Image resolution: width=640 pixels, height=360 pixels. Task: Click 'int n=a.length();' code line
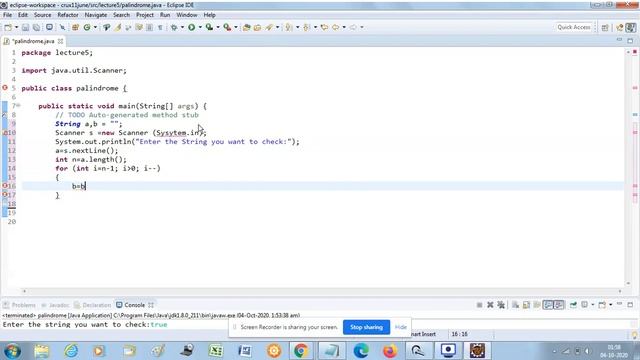(91, 160)
